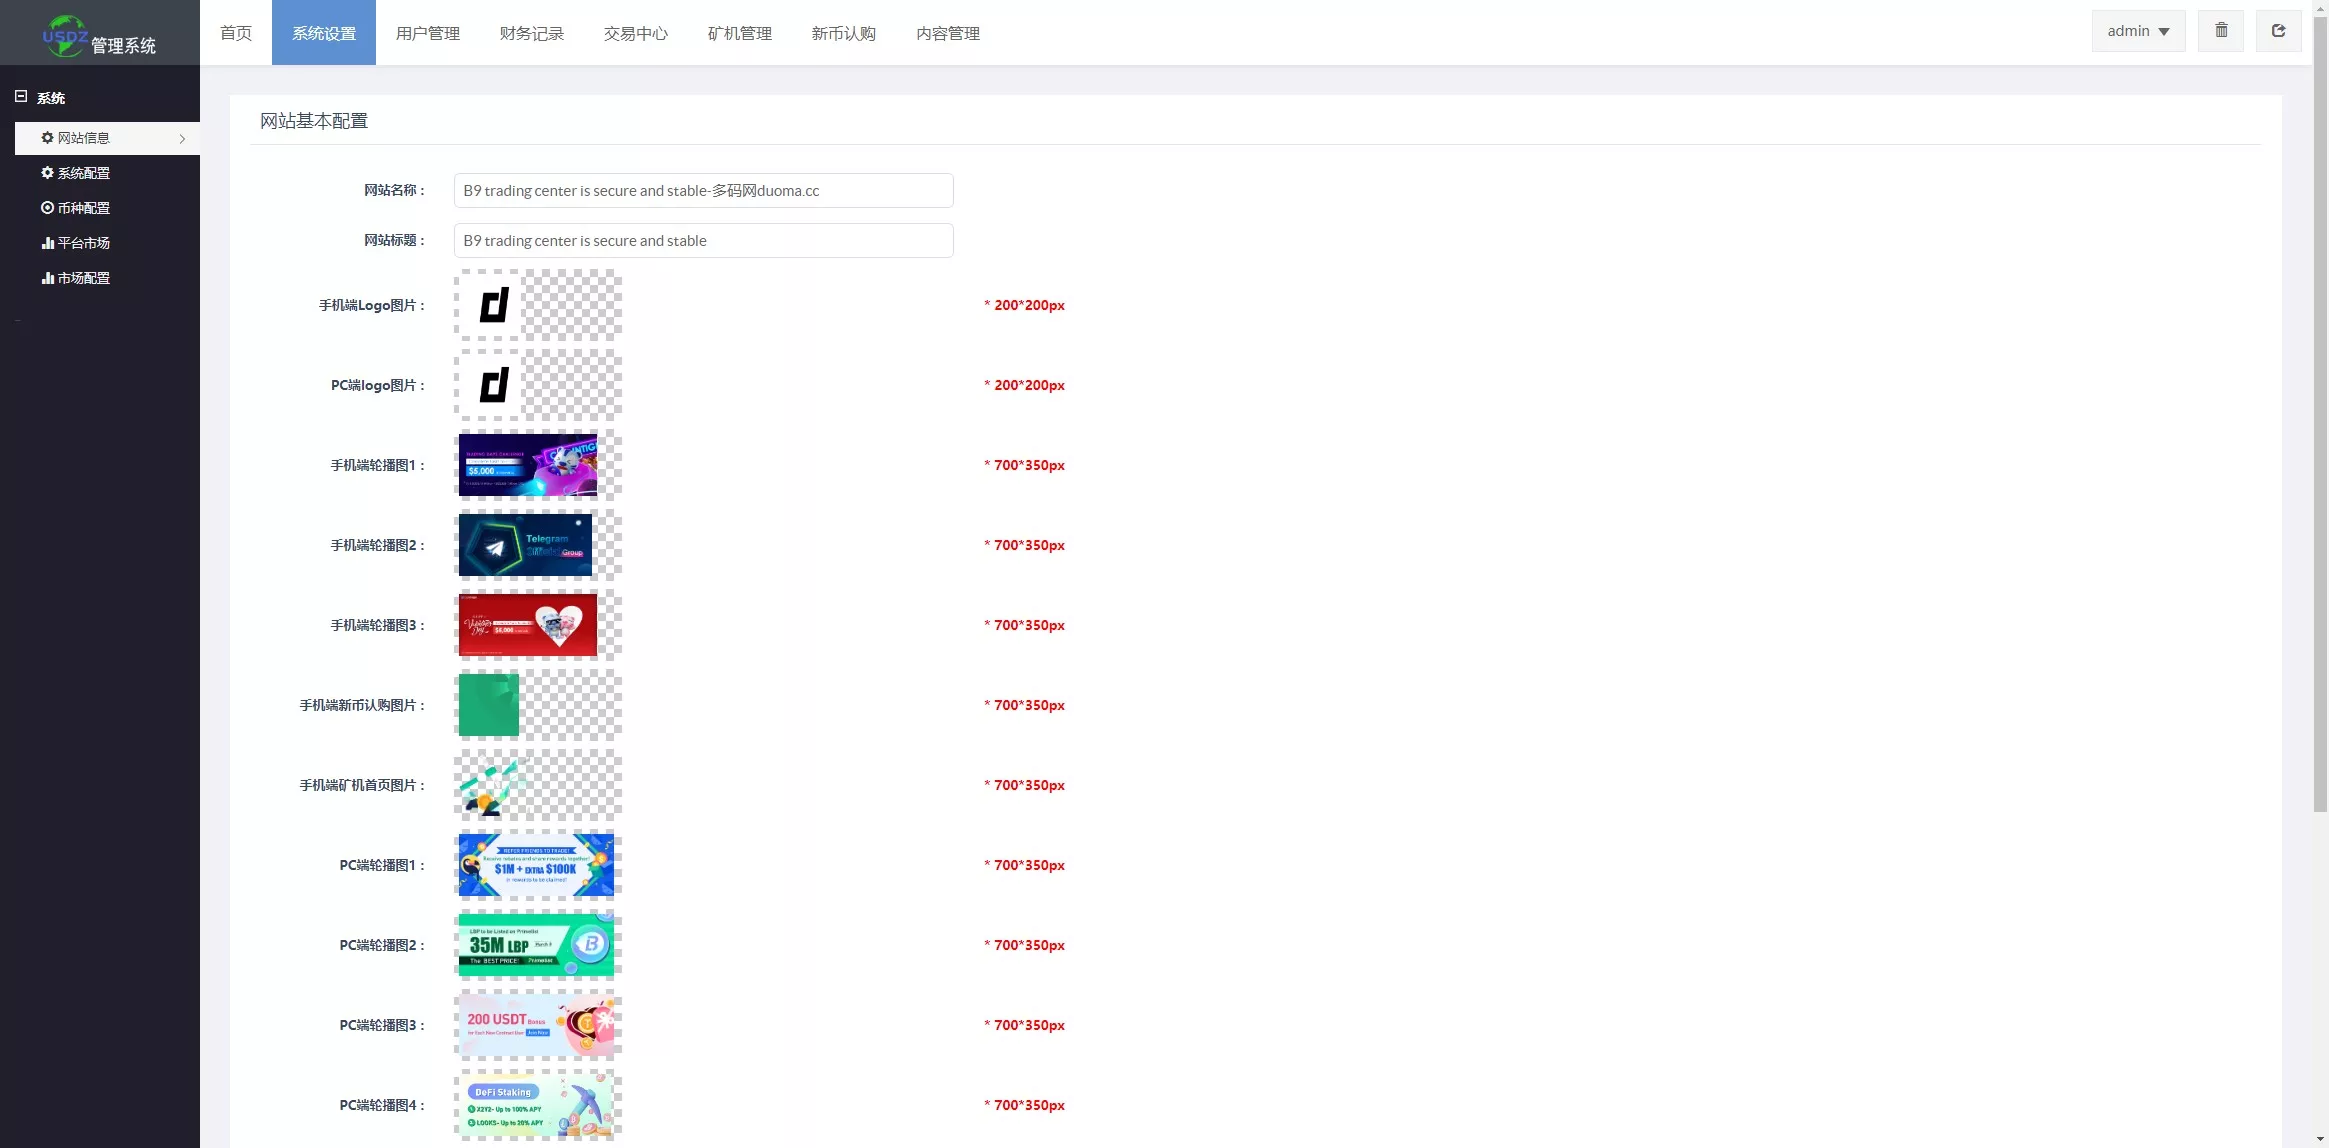This screenshot has width=2329, height=1148.
Task: Click bar chart icon beside 平台市场
Action: (47, 243)
